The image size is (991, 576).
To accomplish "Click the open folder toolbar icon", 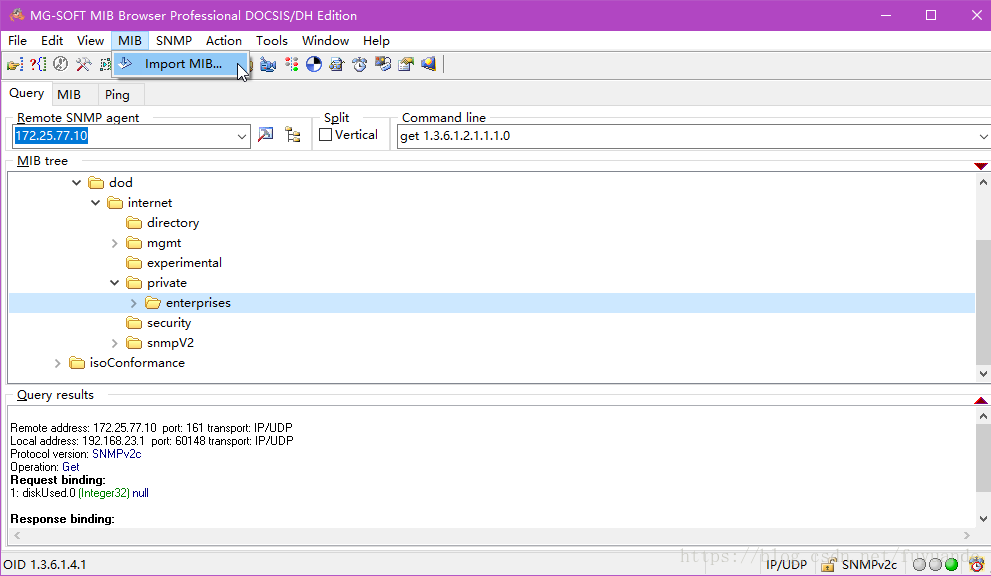I will pyautogui.click(x=15, y=64).
